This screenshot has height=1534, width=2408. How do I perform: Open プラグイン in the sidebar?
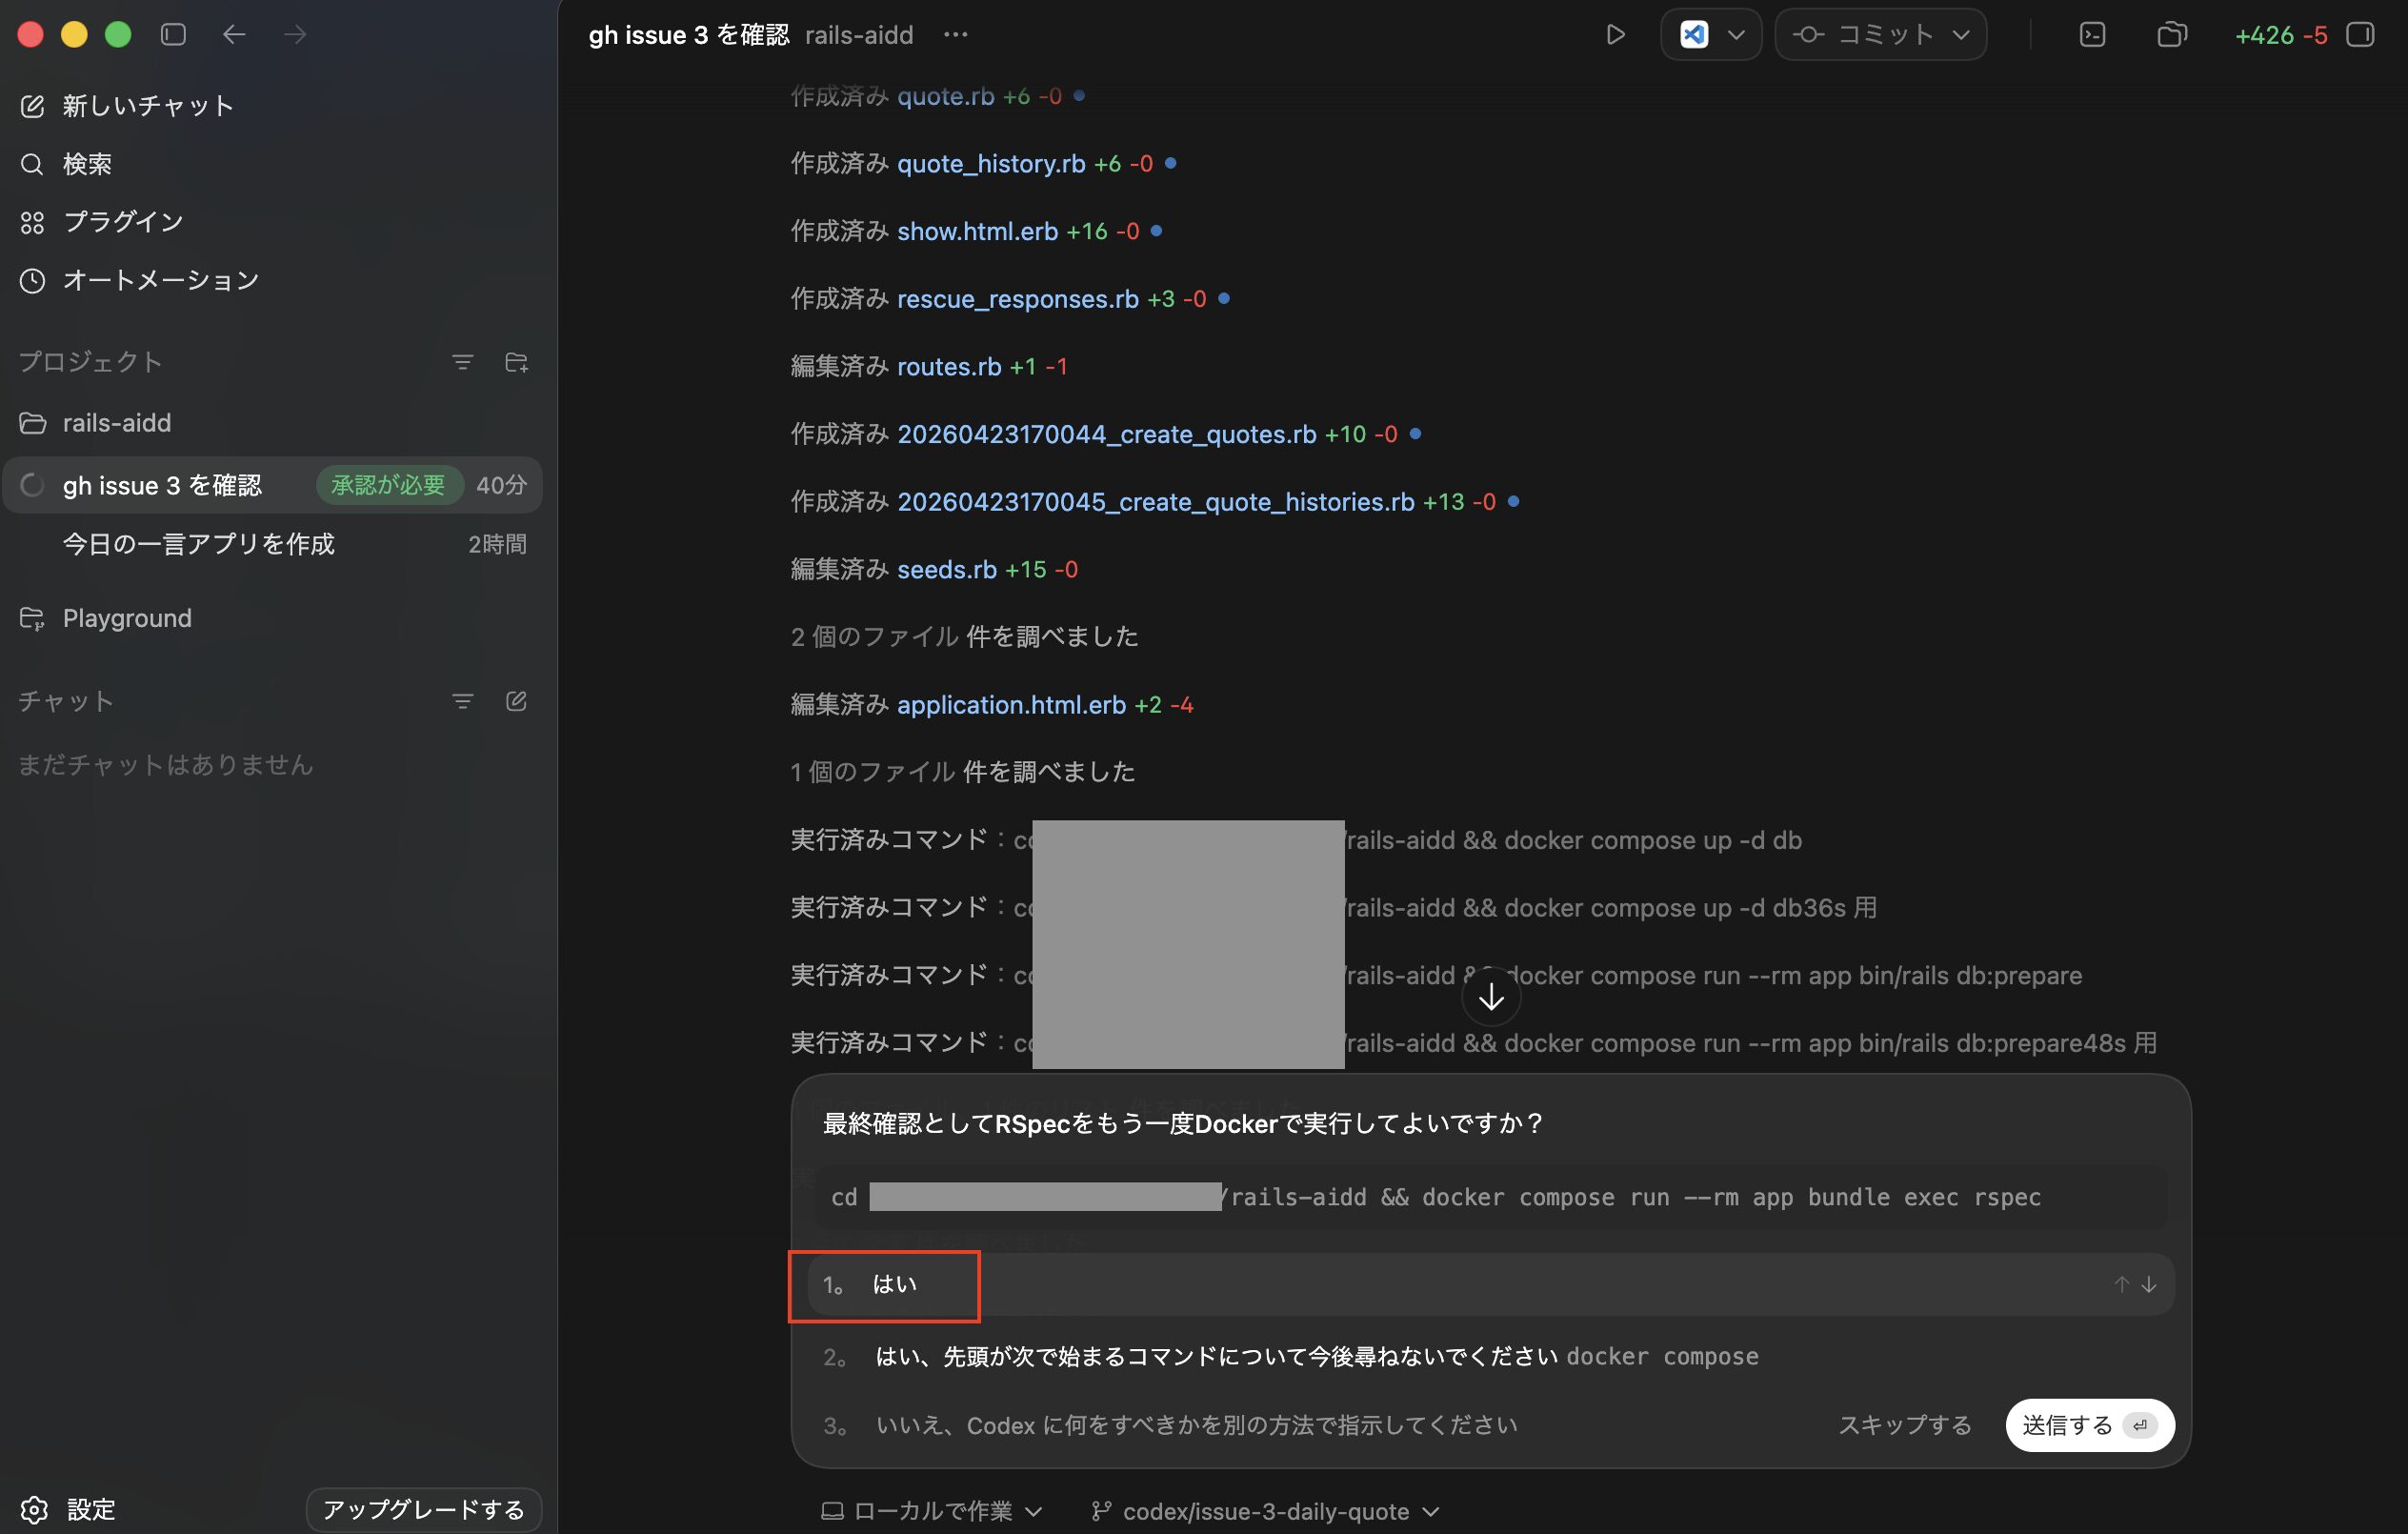(122, 222)
